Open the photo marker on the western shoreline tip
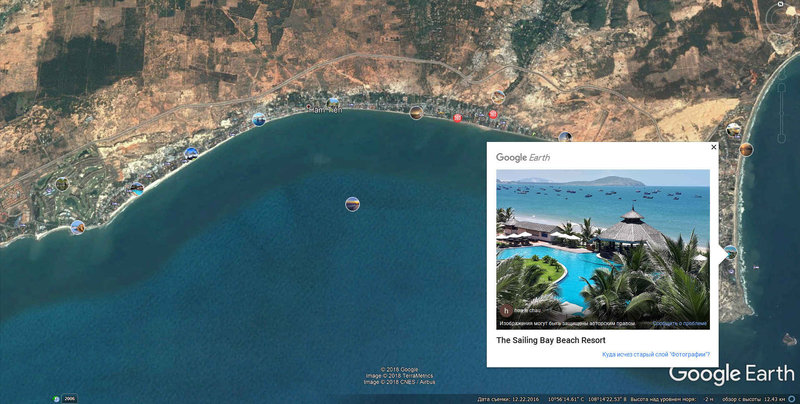 [x=78, y=227]
